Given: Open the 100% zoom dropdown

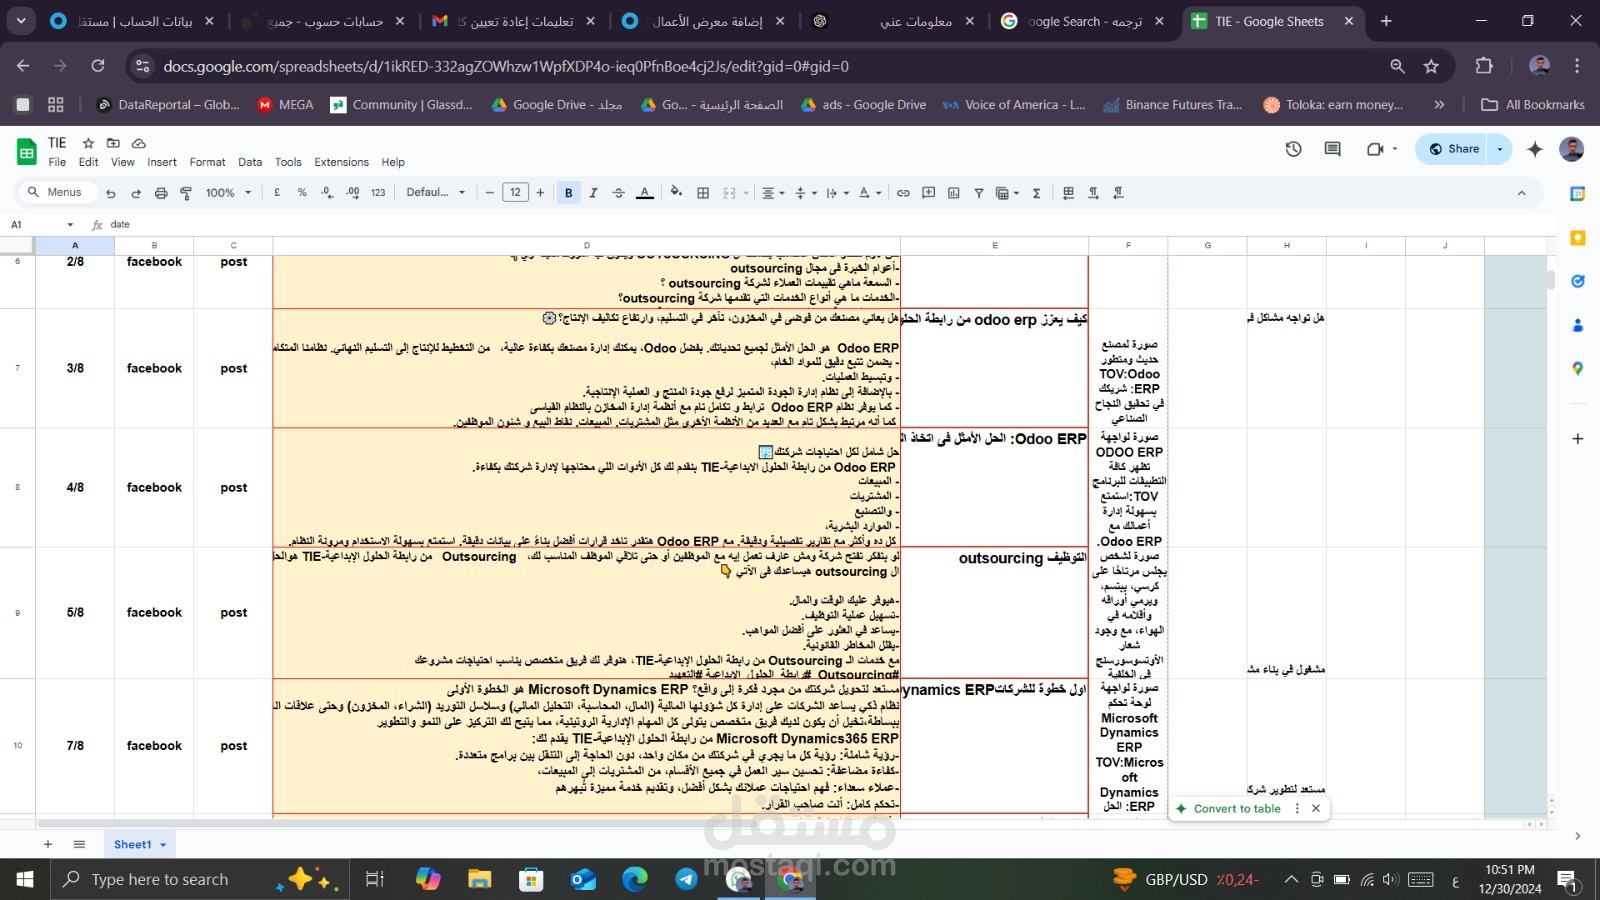Looking at the screenshot, I should (x=228, y=193).
